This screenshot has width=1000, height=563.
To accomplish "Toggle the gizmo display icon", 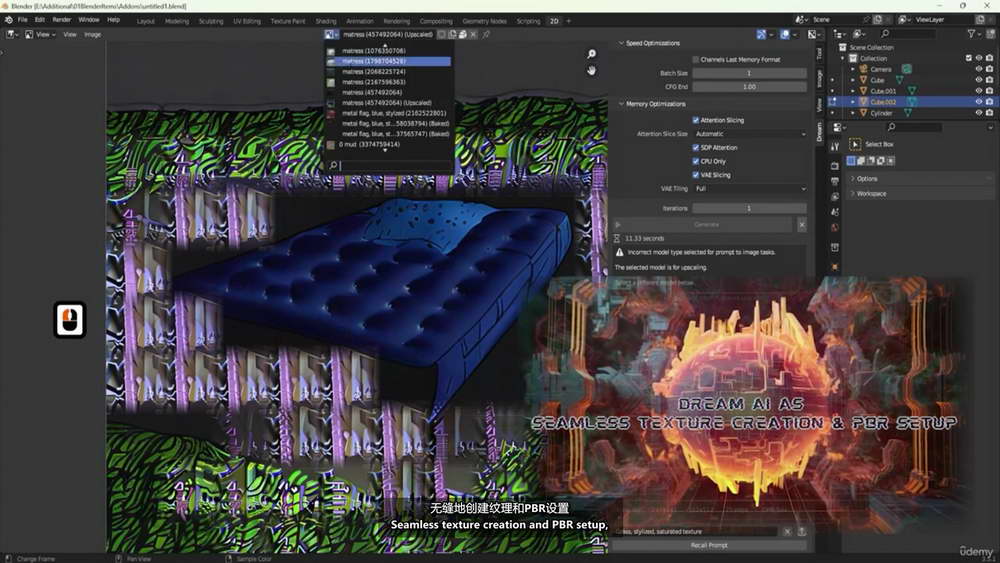I will 761,34.
